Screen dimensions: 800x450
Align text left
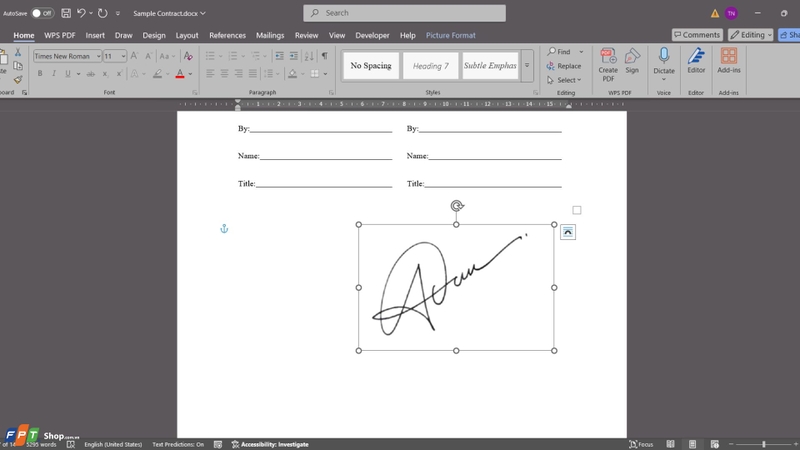coord(210,74)
